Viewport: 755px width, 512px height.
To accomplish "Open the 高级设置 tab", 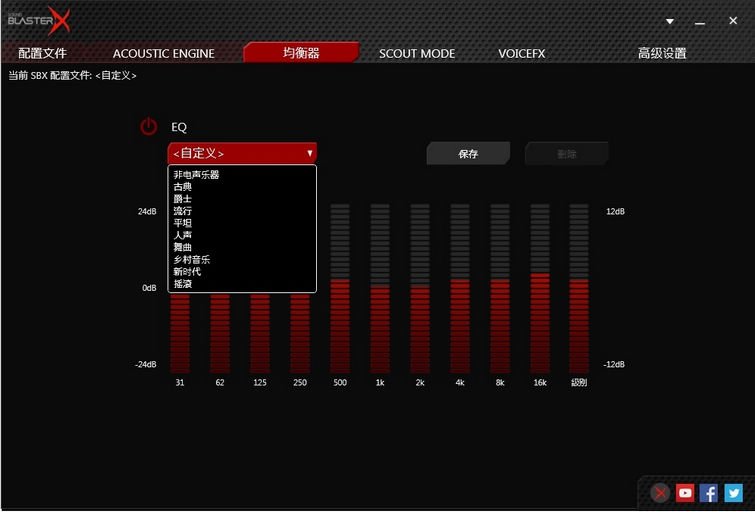I will [x=662, y=53].
